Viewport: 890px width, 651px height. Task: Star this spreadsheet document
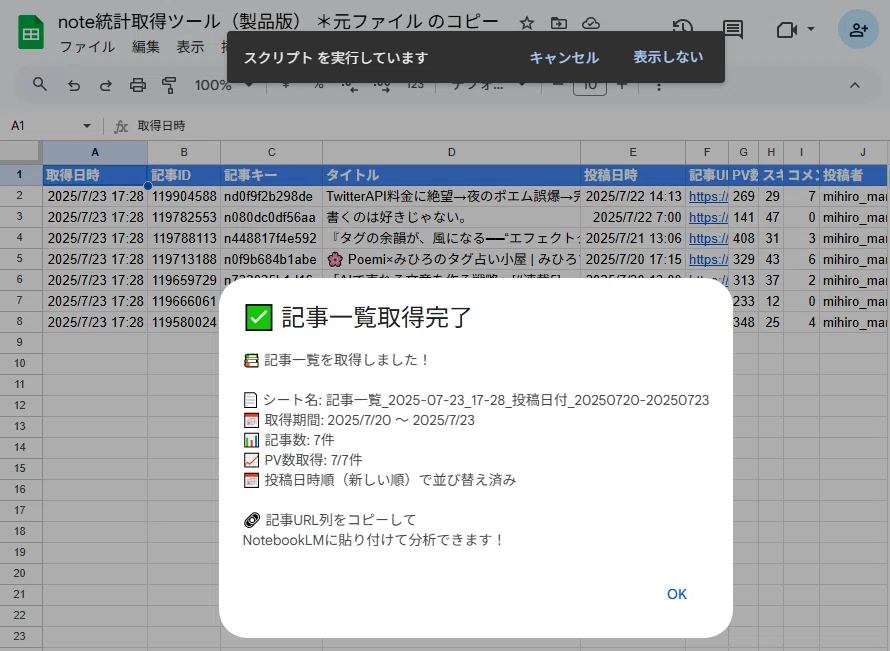pos(527,23)
